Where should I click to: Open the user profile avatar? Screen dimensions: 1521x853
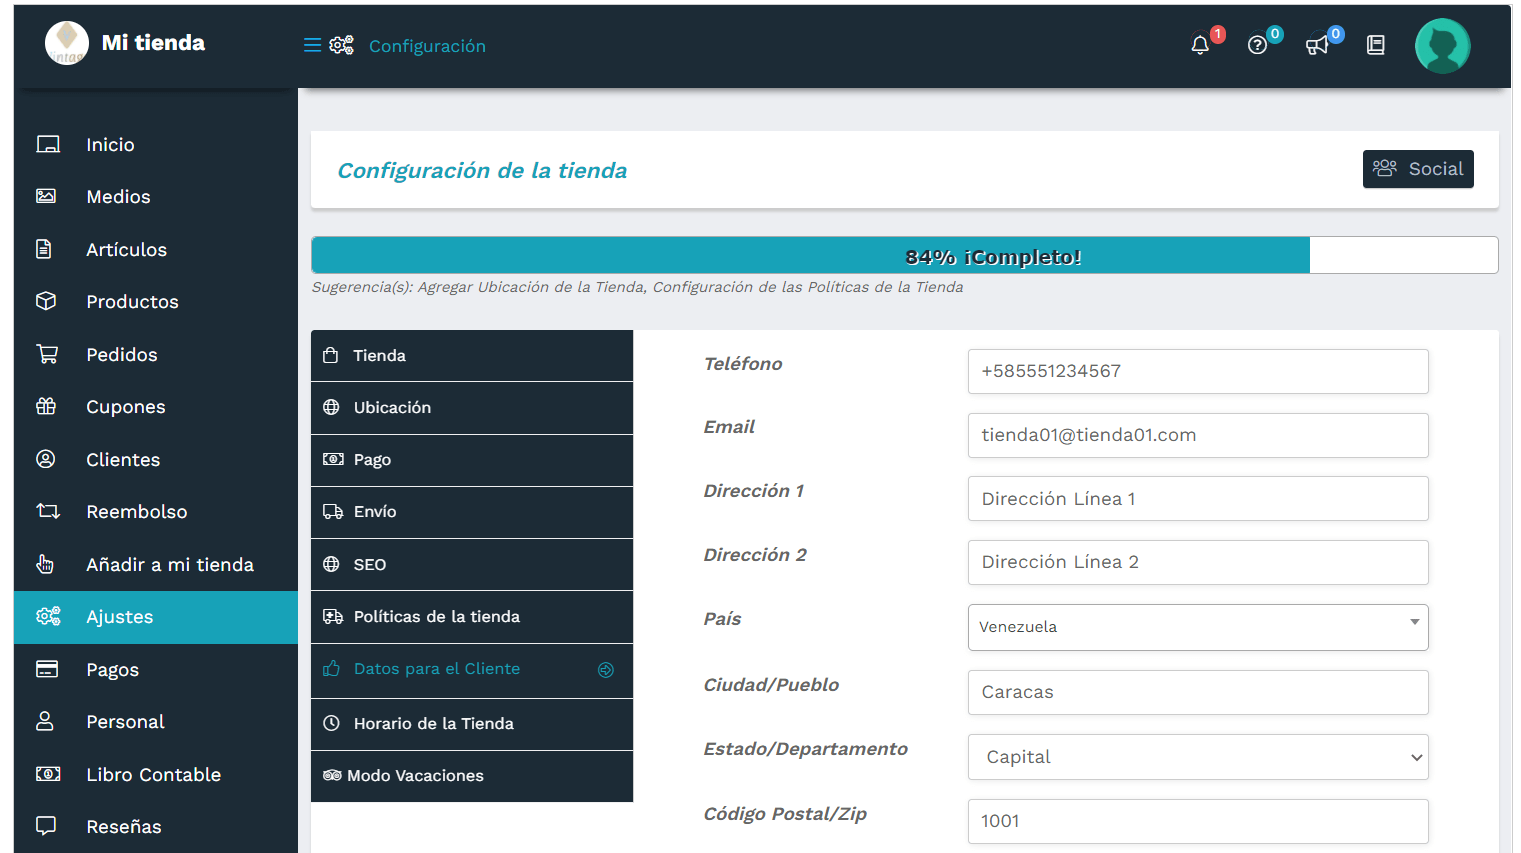pyautogui.click(x=1442, y=45)
